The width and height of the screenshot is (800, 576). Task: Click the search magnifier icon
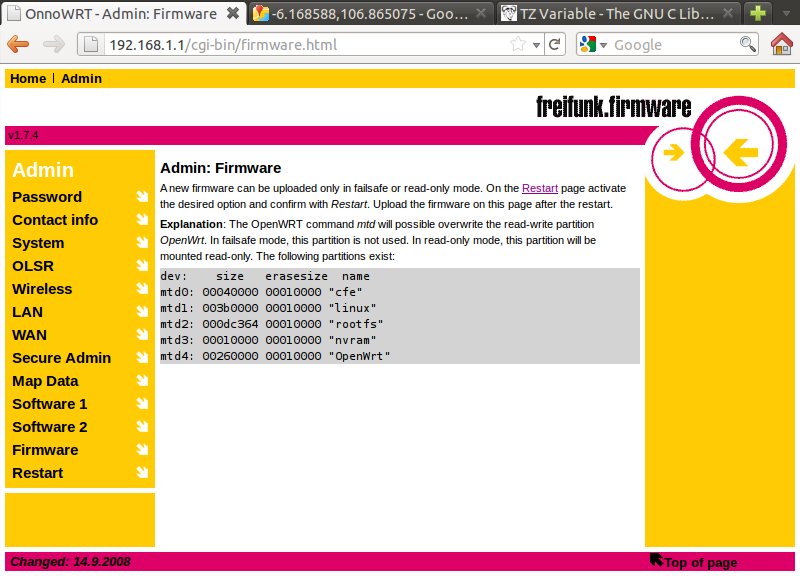747,45
